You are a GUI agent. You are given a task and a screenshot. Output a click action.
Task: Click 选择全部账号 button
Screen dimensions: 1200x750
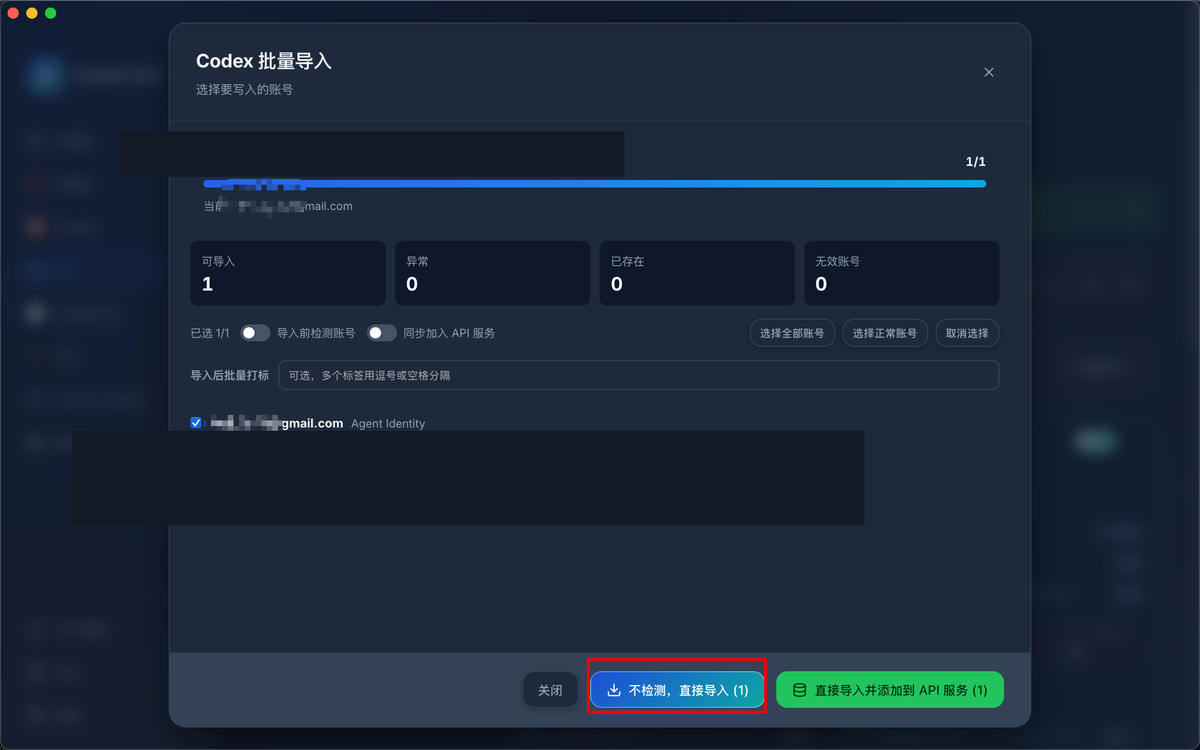pyautogui.click(x=792, y=333)
